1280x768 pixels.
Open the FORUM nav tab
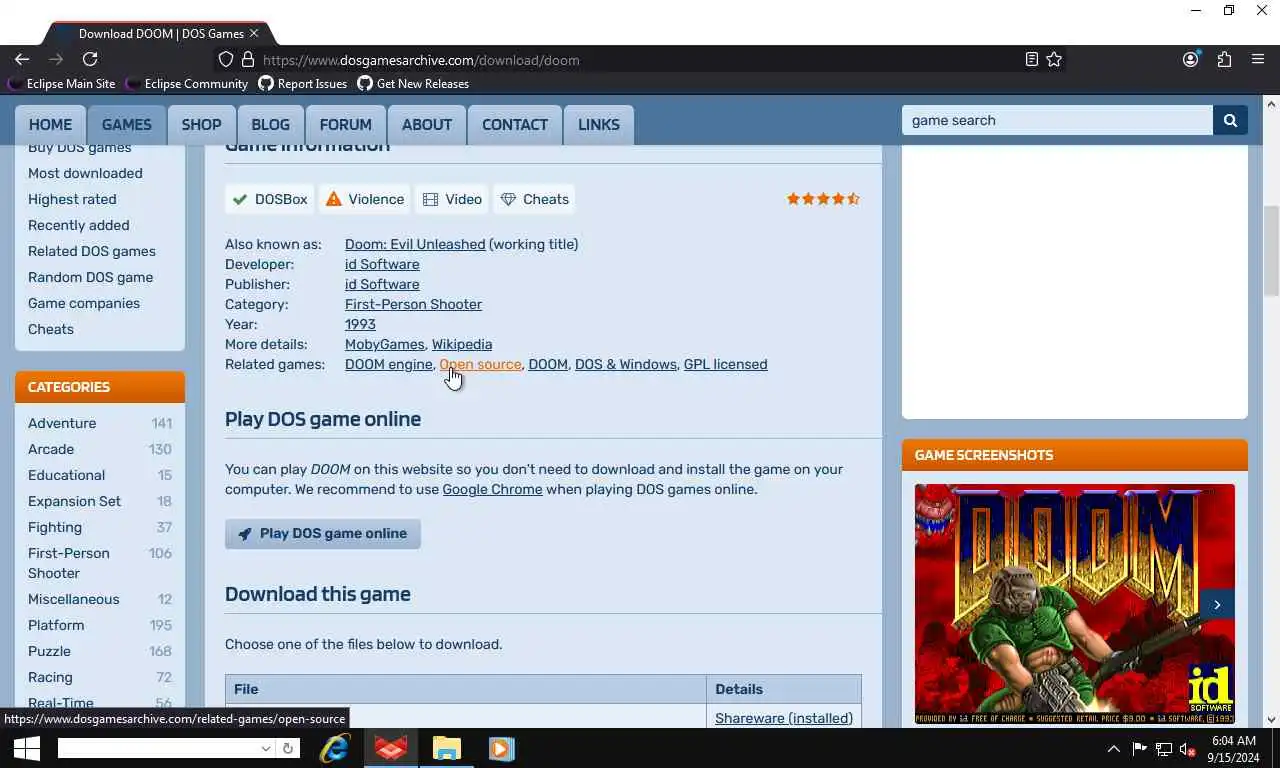345,125
